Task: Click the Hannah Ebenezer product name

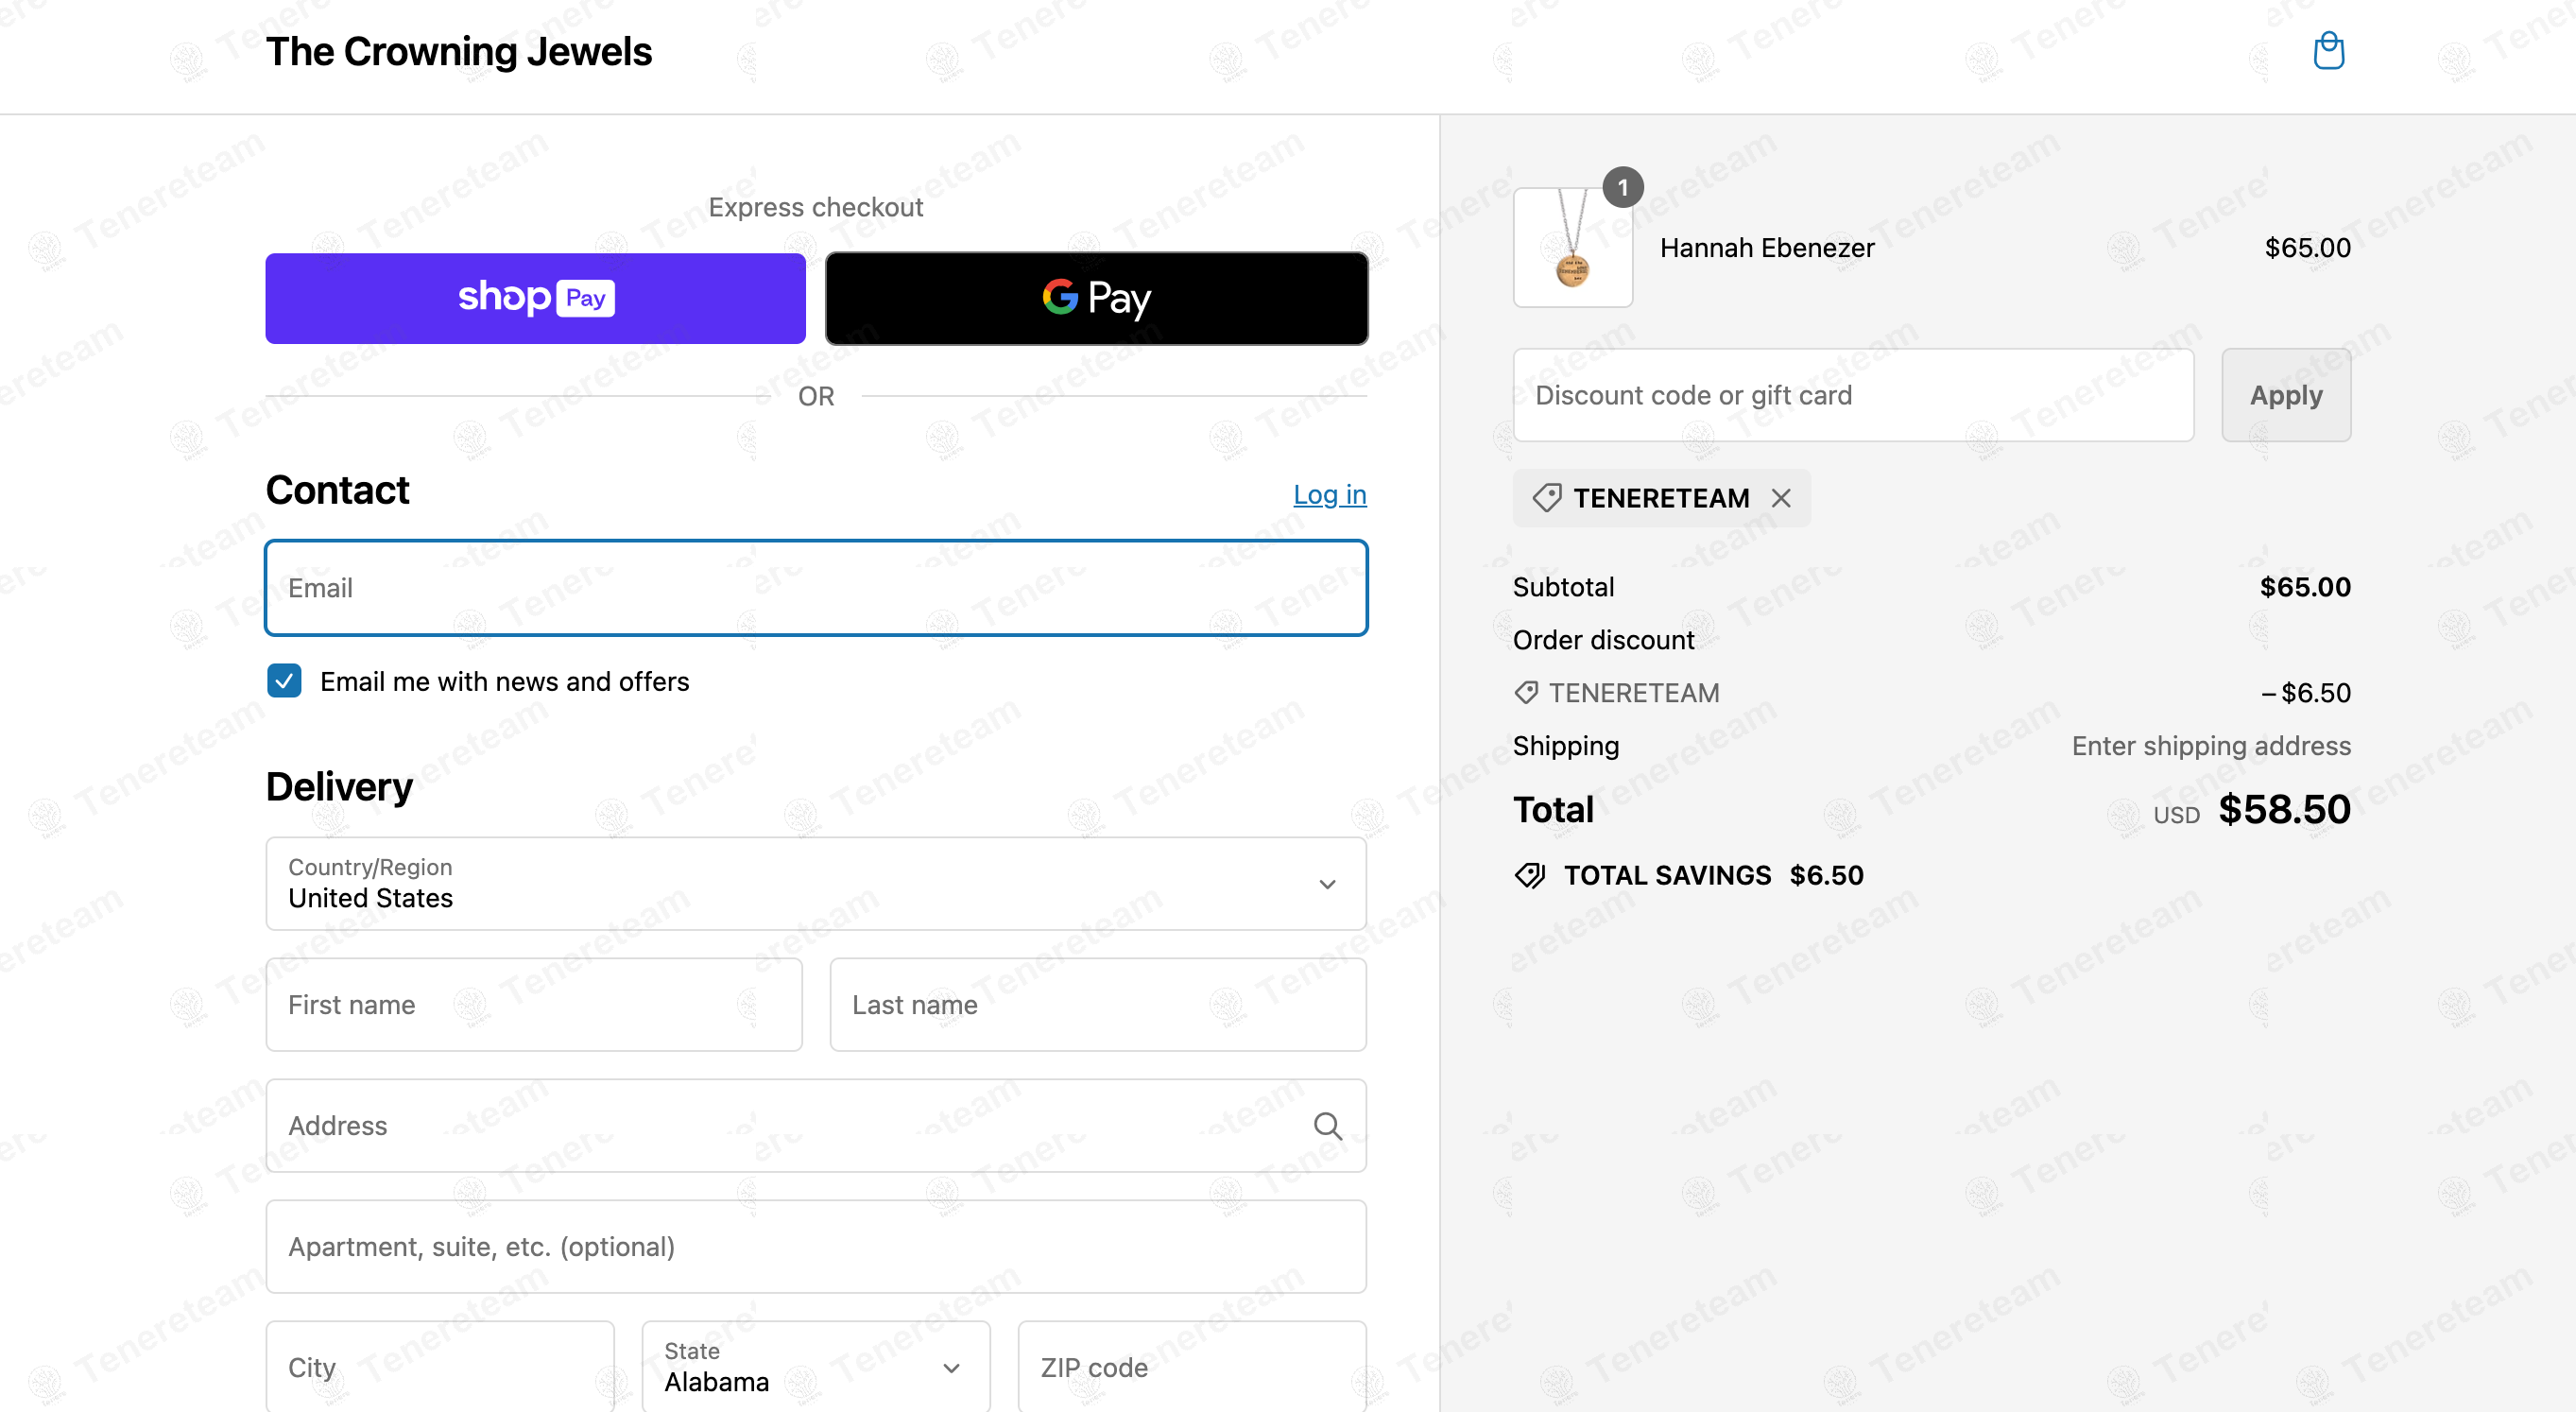Action: (x=1767, y=247)
